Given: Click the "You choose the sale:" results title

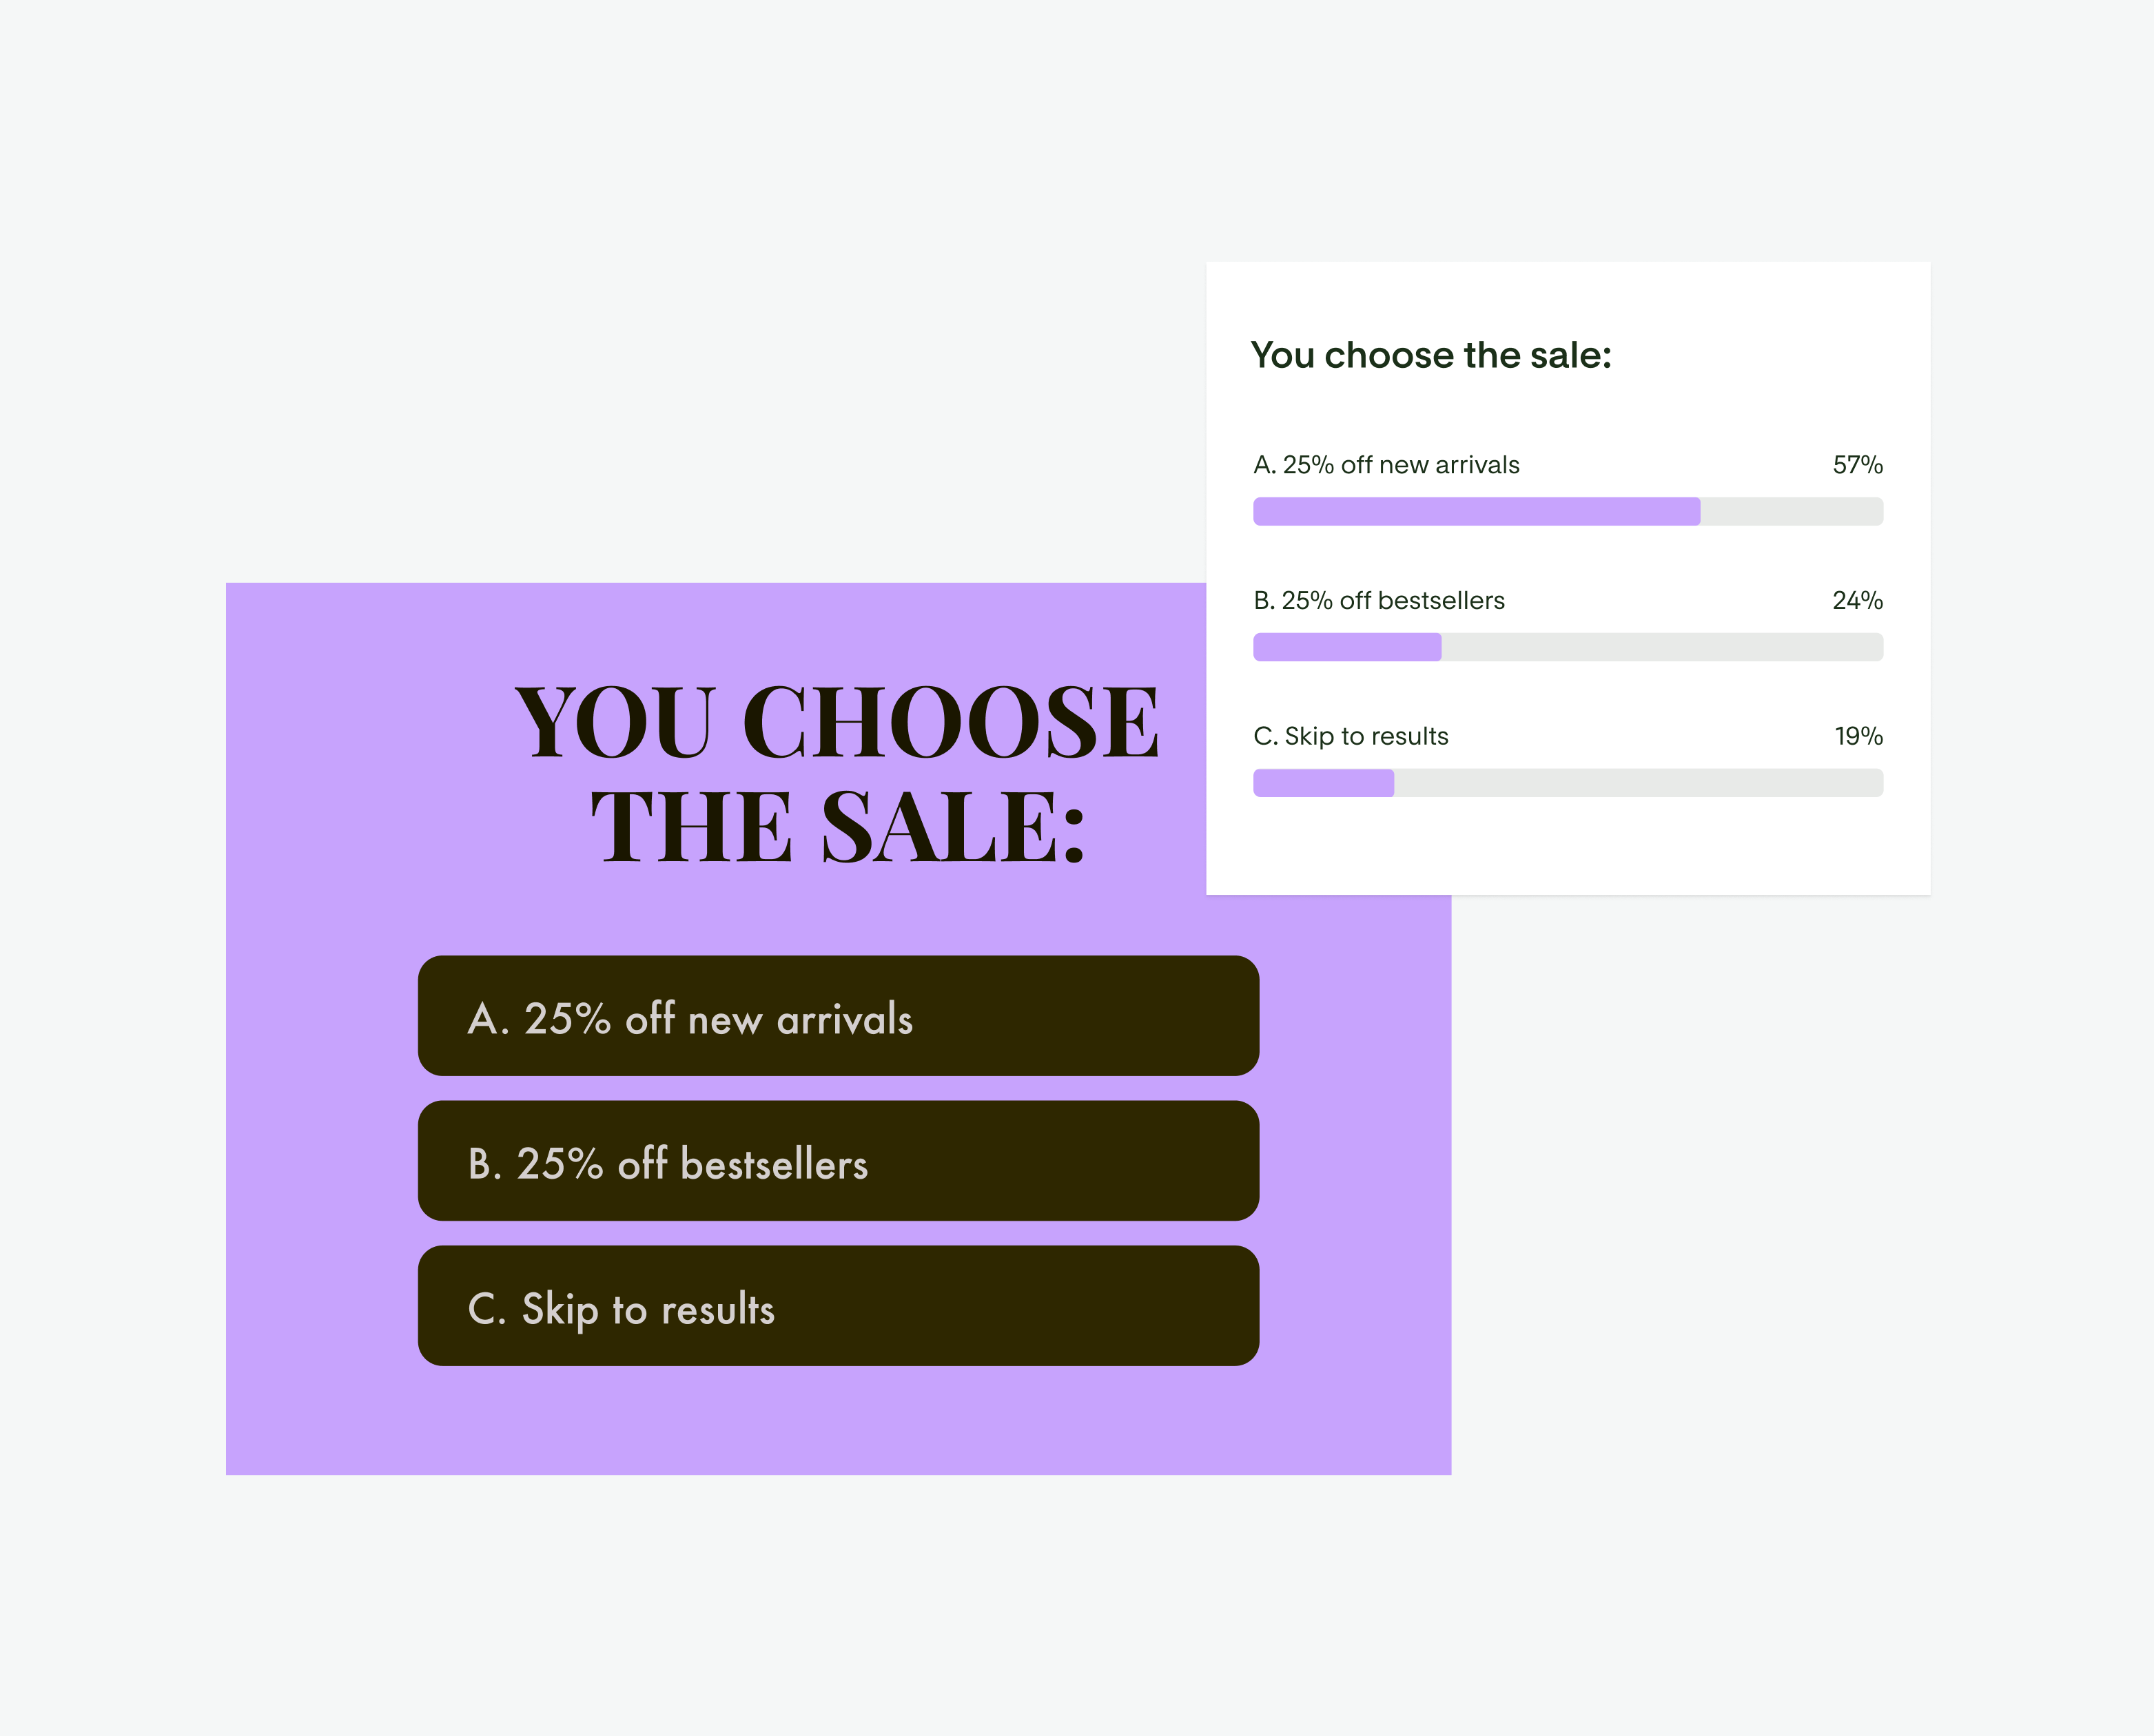Looking at the screenshot, I should point(1430,355).
